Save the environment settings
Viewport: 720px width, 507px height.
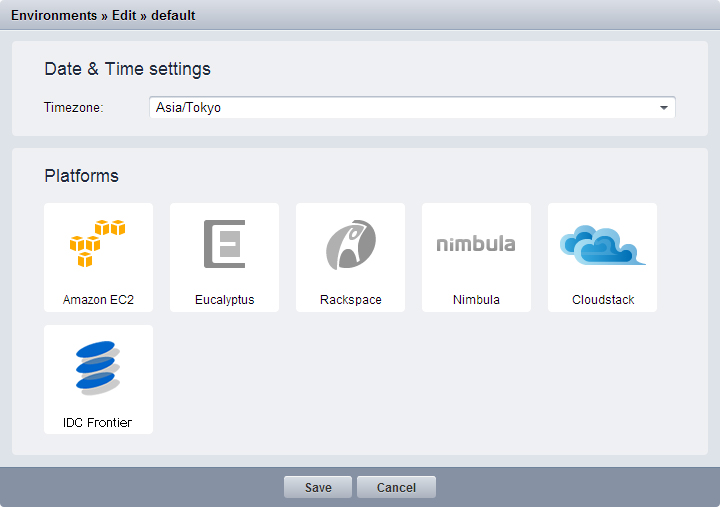point(318,487)
